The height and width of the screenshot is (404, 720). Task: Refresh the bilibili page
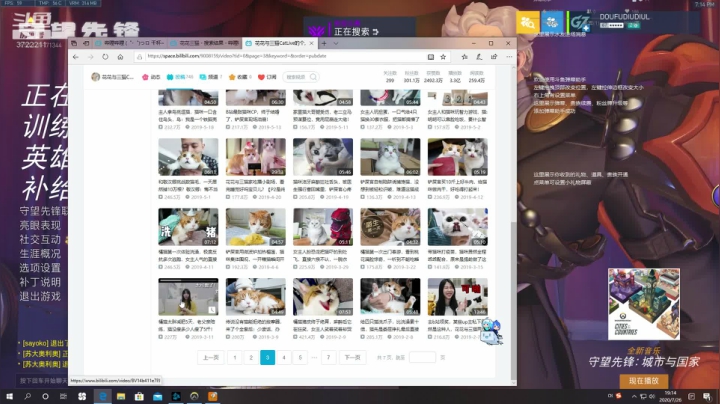[x=105, y=57]
